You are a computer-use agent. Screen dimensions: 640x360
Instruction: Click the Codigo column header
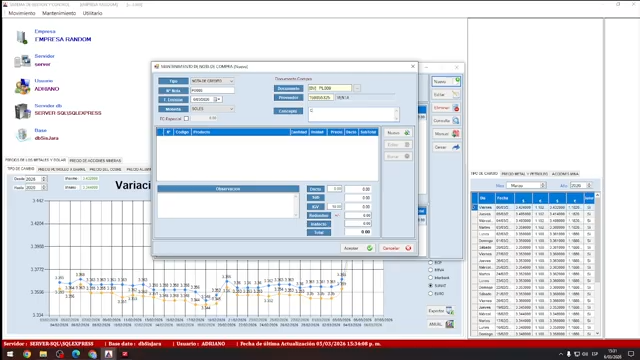pyautogui.click(x=182, y=132)
